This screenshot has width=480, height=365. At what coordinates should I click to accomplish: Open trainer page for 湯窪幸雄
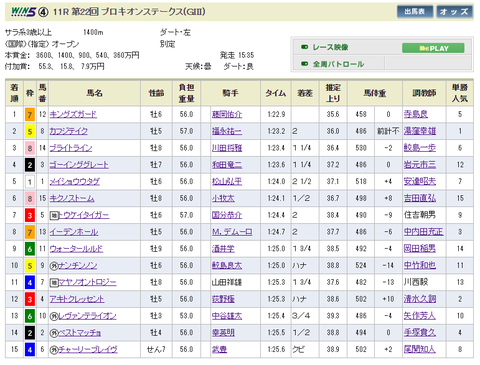(x=420, y=131)
